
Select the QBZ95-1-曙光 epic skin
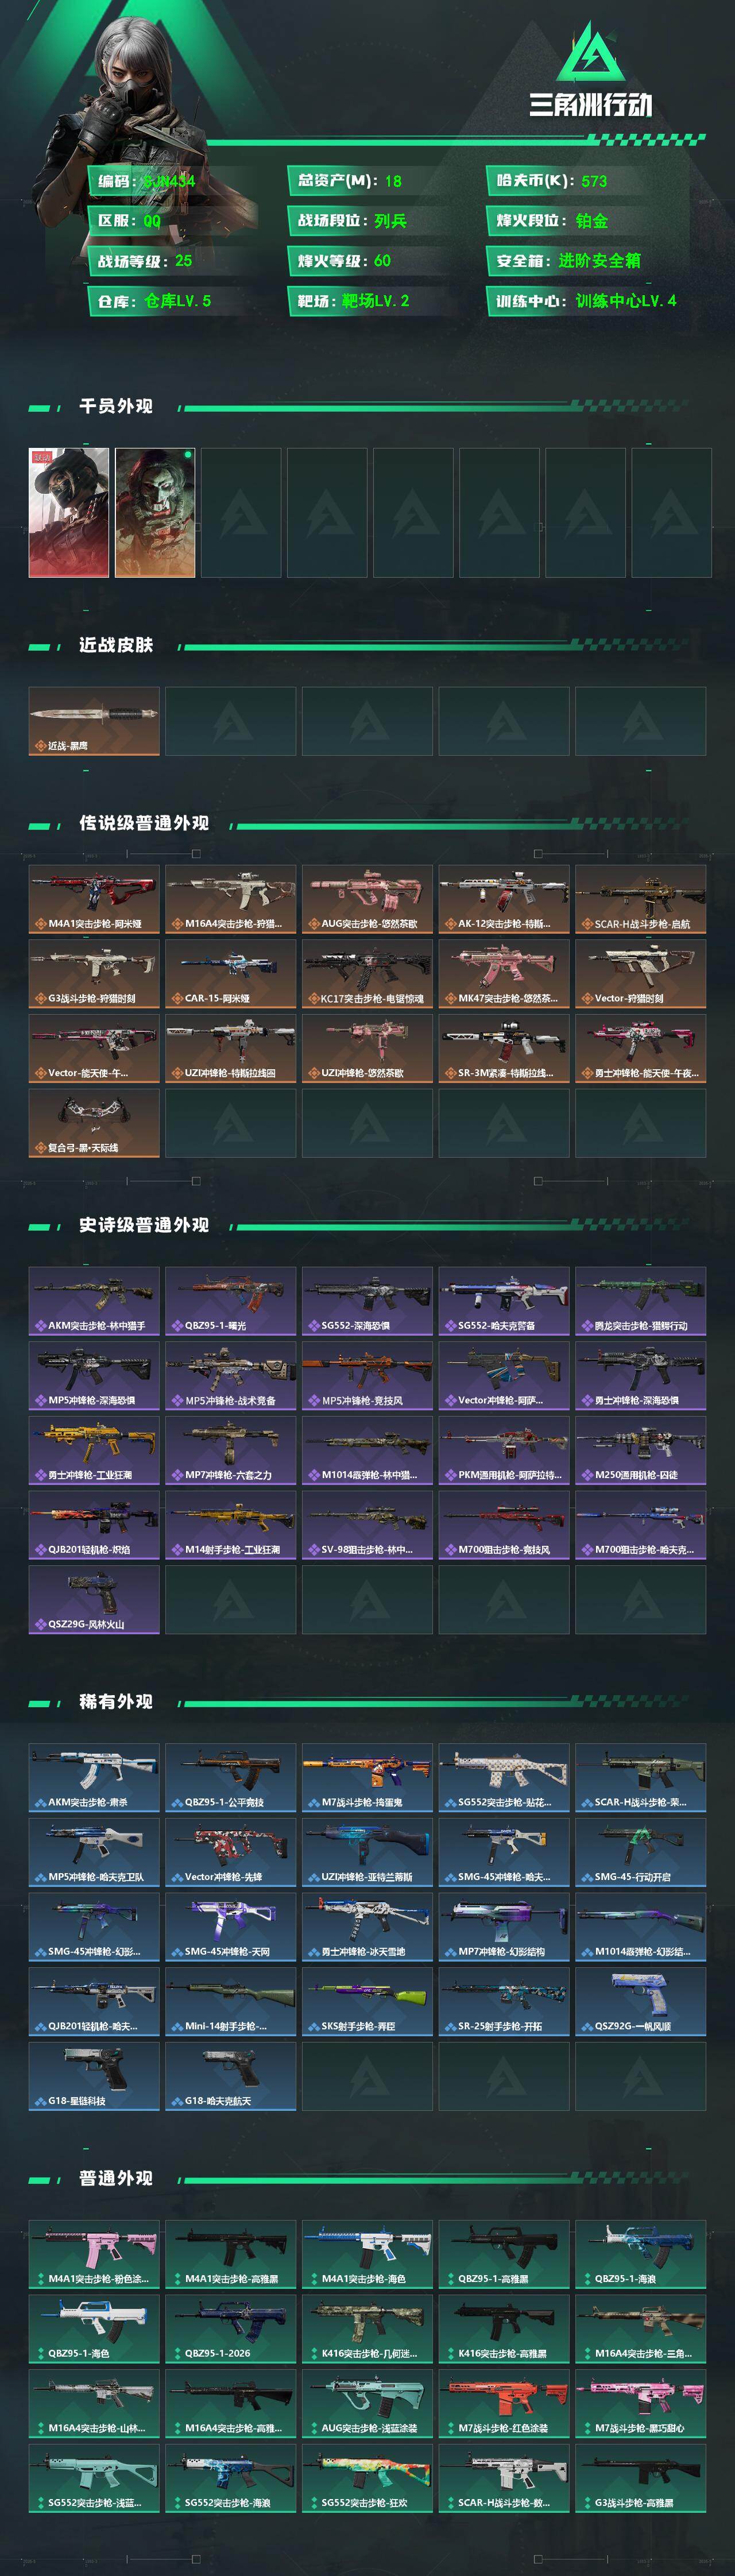click(231, 1301)
